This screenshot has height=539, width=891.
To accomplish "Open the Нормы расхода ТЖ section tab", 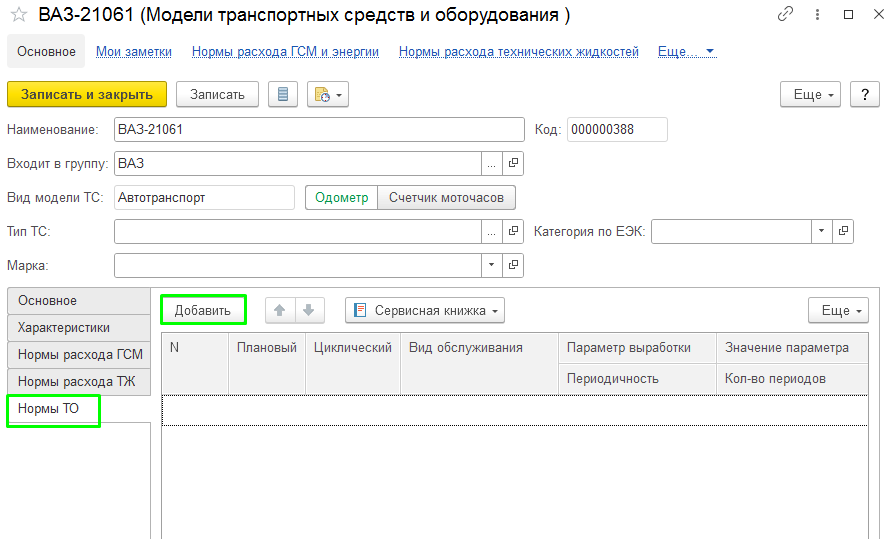I will click(78, 382).
